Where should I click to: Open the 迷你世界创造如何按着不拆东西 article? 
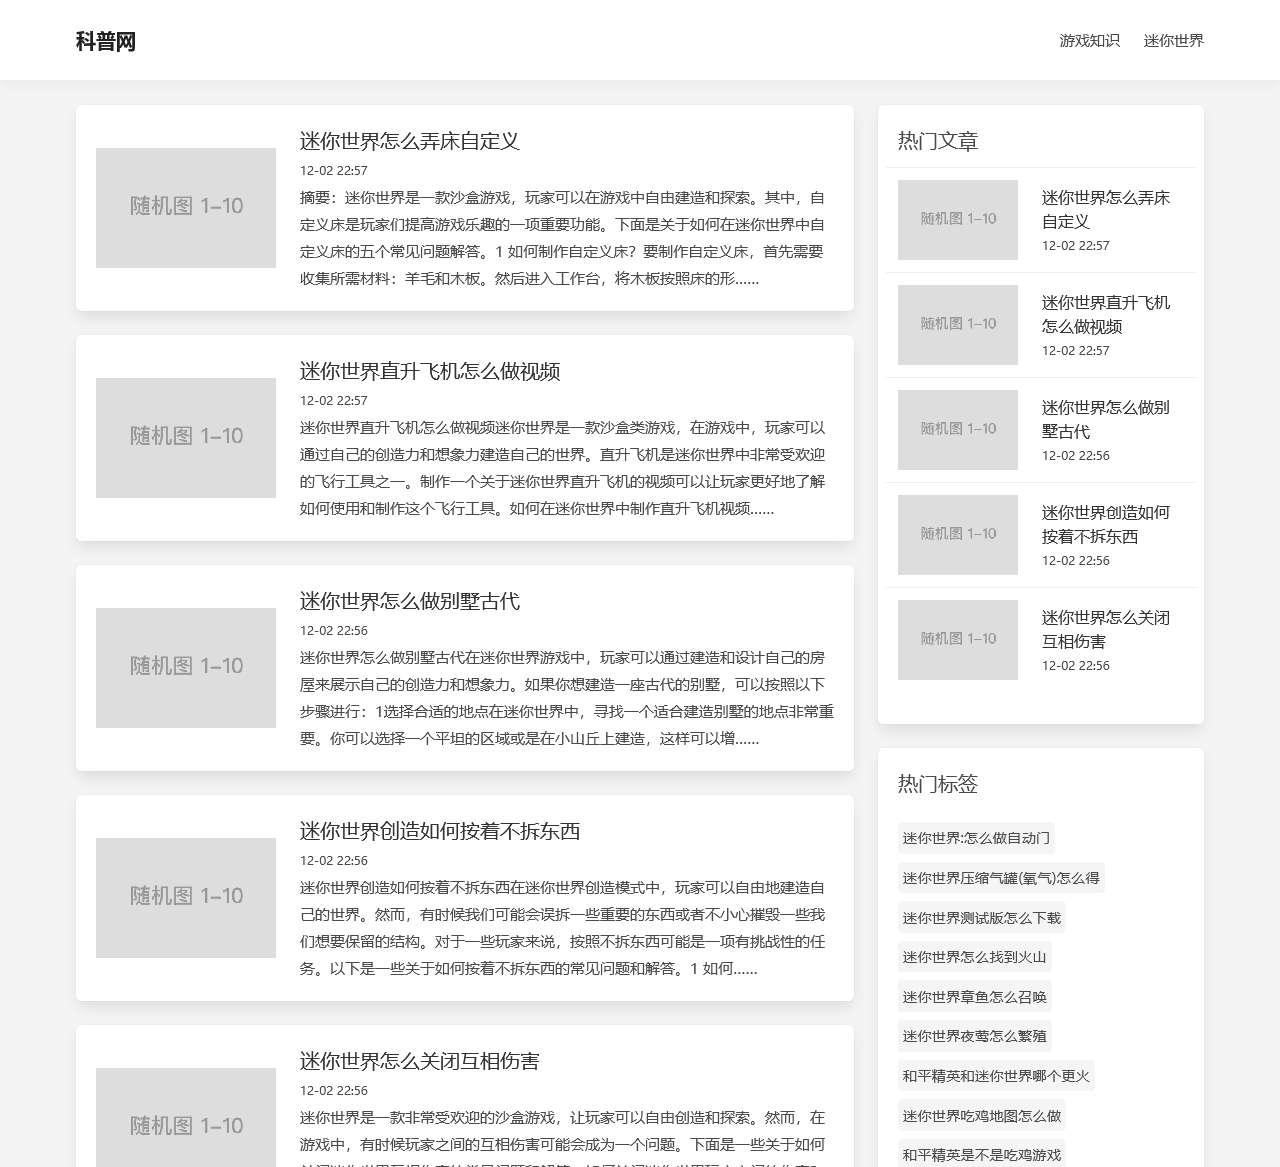pyautogui.click(x=440, y=831)
